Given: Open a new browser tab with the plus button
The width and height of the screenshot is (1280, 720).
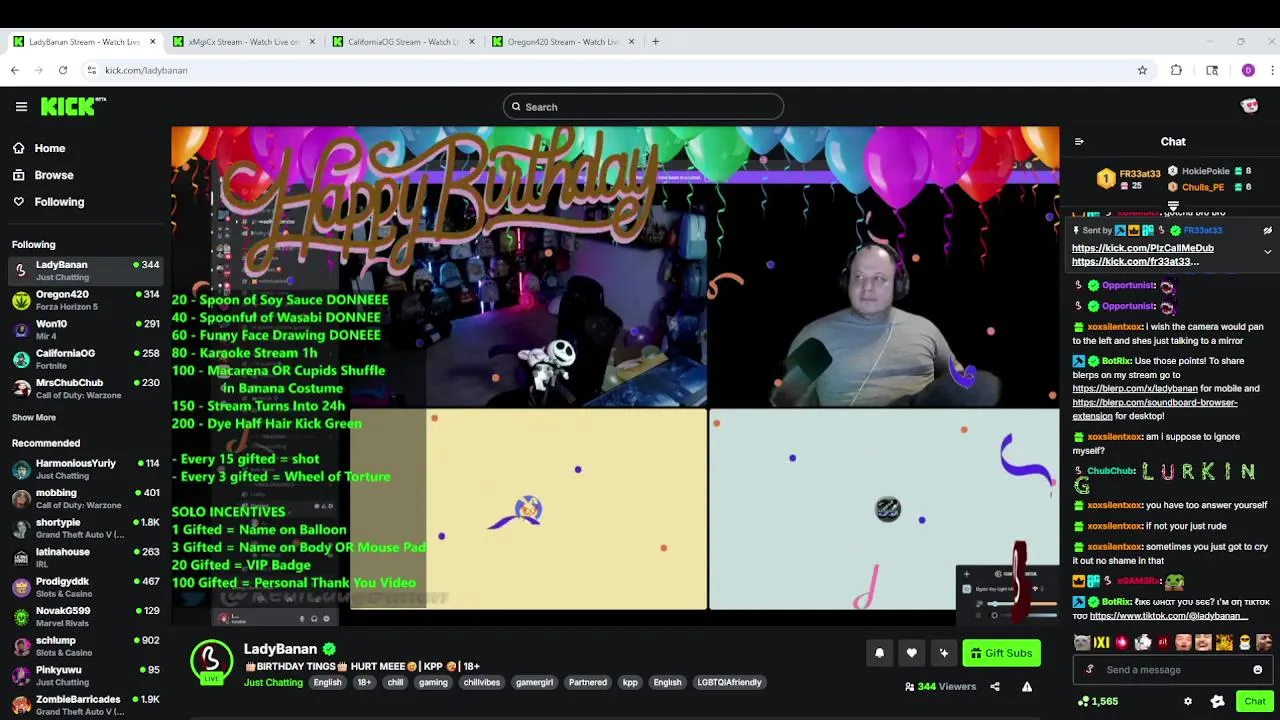Looking at the screenshot, I should coord(655,42).
